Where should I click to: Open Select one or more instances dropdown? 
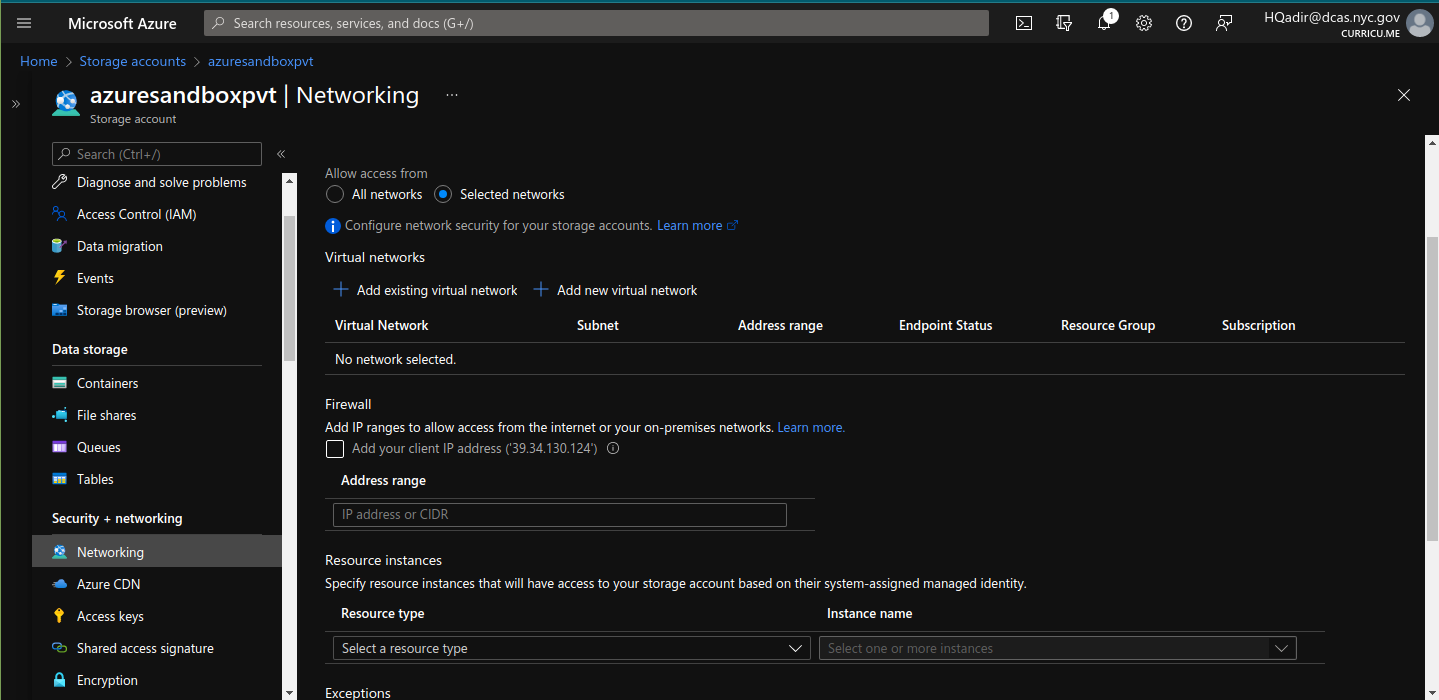tap(1058, 648)
